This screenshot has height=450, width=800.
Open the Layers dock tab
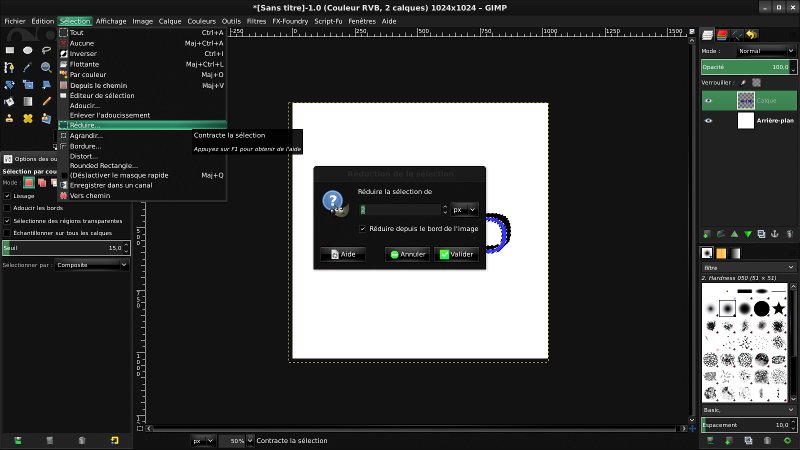coord(707,35)
